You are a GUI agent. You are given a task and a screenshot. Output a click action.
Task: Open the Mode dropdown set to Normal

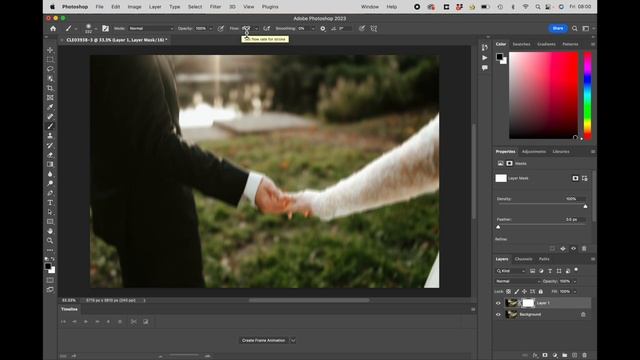[x=151, y=29]
